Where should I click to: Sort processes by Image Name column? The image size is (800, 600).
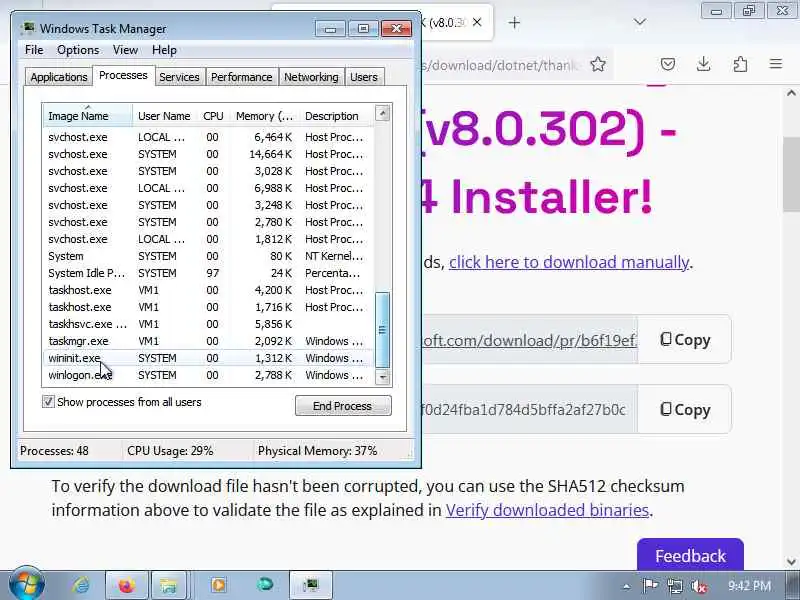coord(88,115)
